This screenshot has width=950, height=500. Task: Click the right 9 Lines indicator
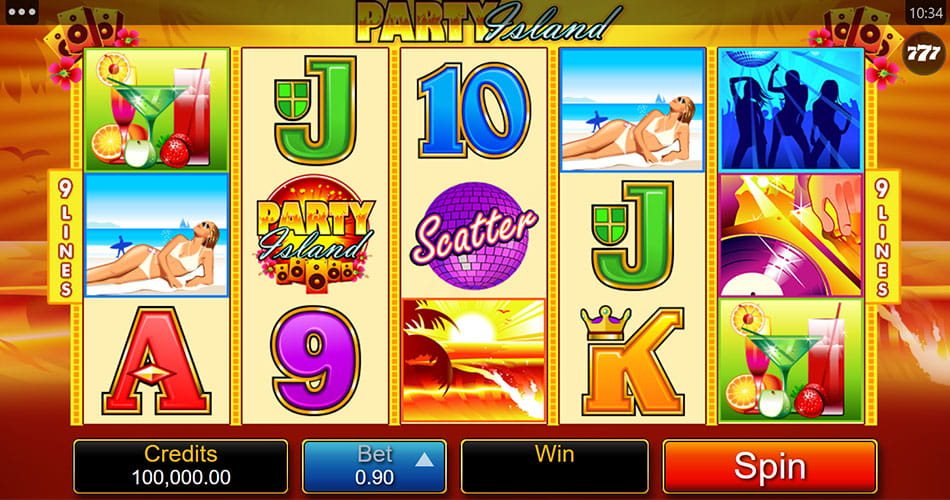point(883,236)
